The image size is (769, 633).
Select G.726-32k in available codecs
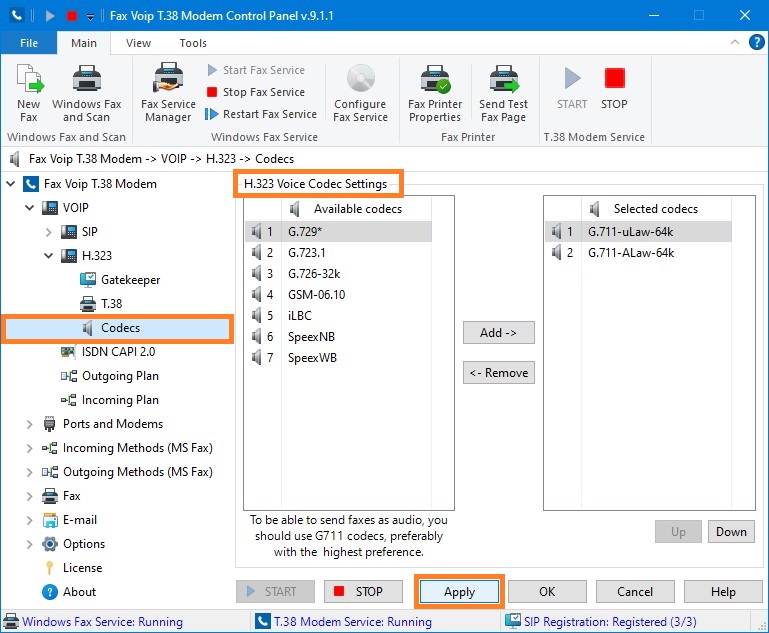338,274
